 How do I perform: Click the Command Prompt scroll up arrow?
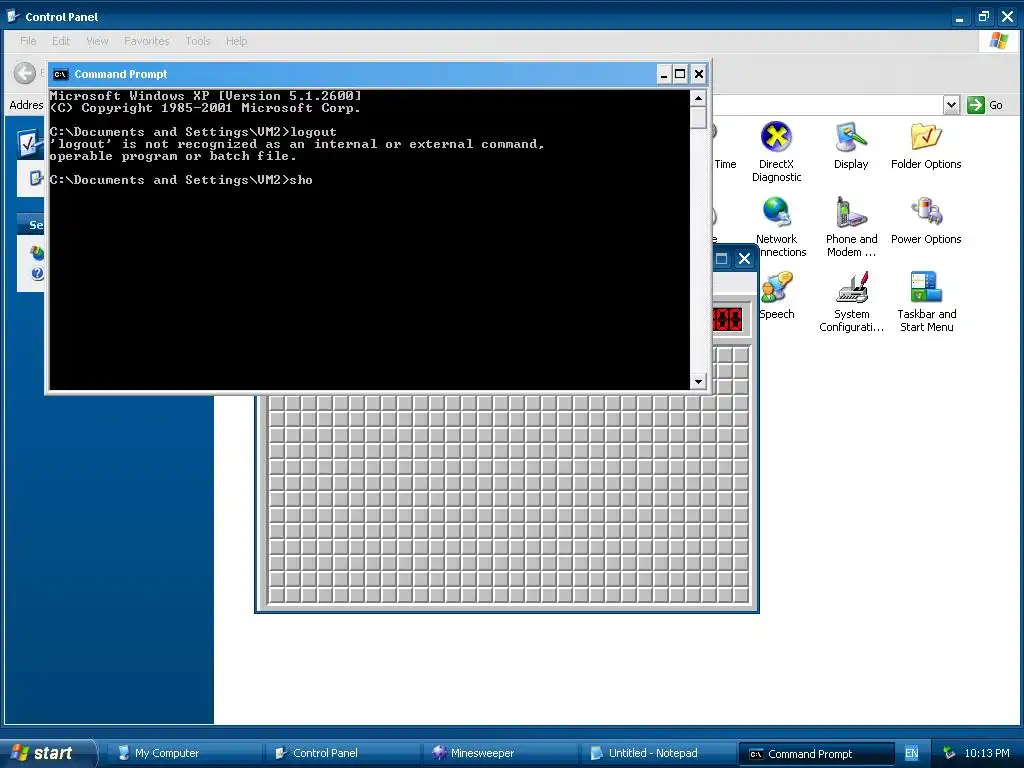(698, 98)
